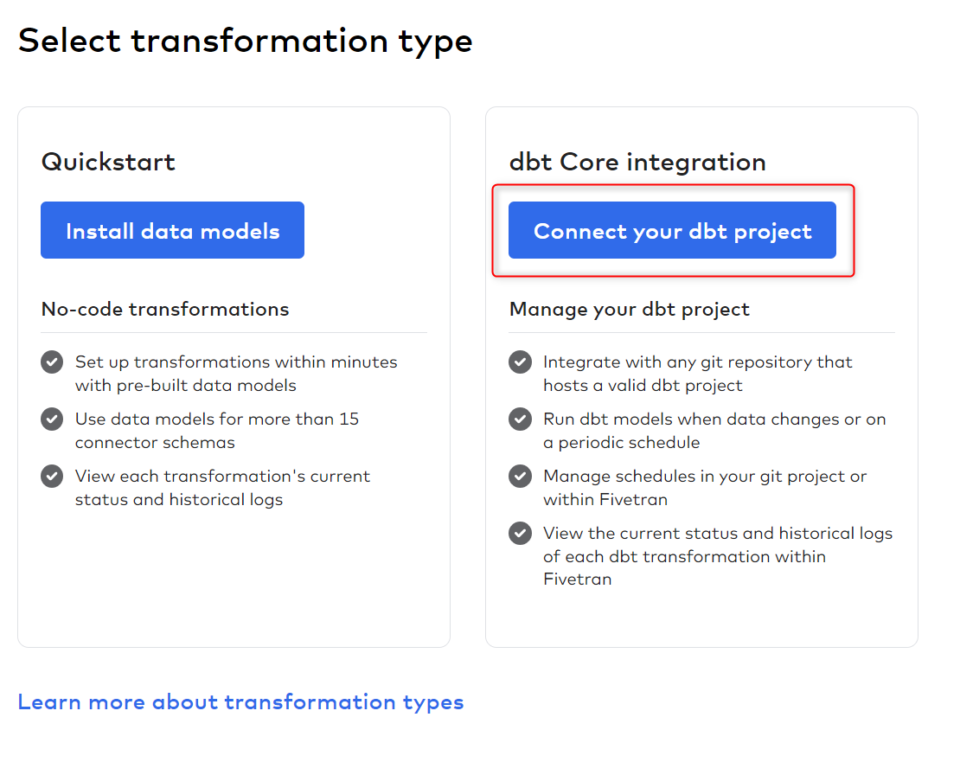Select the dbt Core integration heading
Screen dimensions: 960x762
click(637, 161)
